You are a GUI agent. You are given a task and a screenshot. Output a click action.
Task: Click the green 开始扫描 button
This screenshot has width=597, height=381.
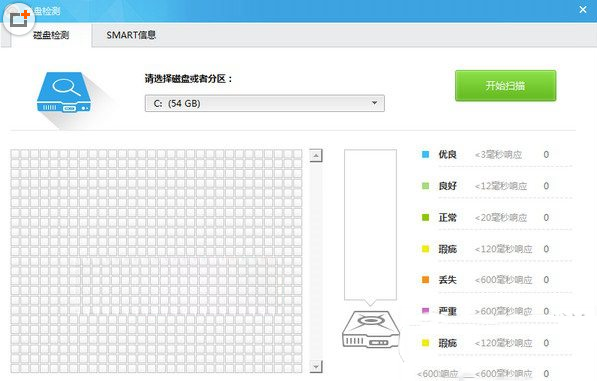coord(505,86)
